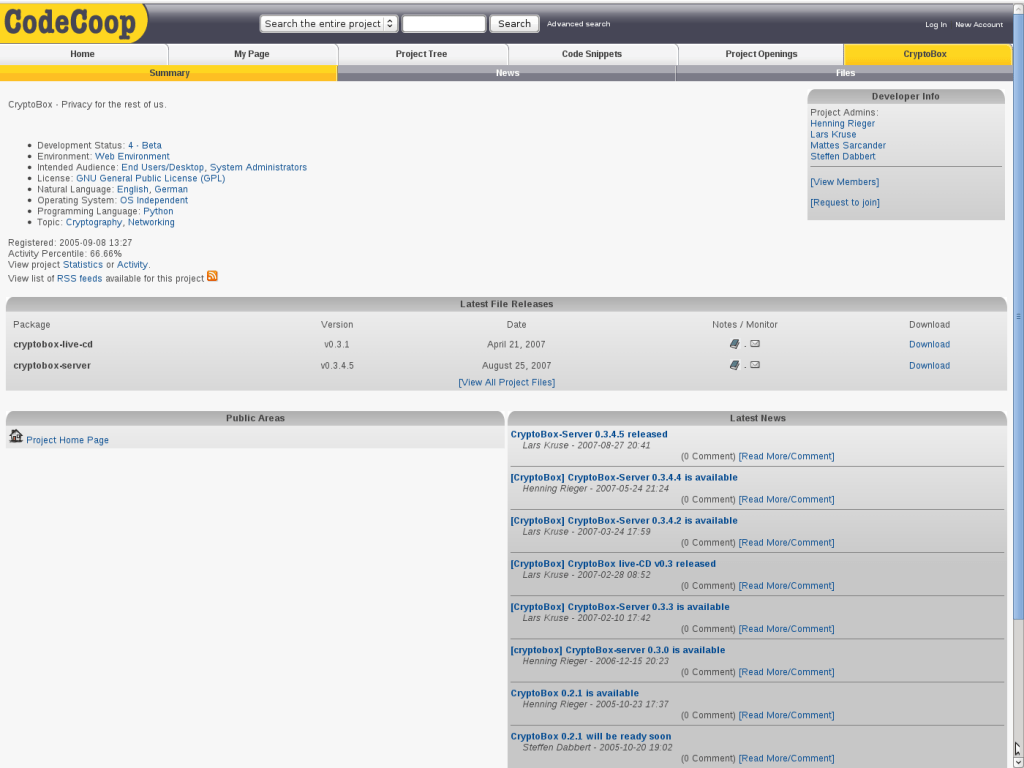Open OS Independent link
1024x768 pixels.
coord(154,200)
